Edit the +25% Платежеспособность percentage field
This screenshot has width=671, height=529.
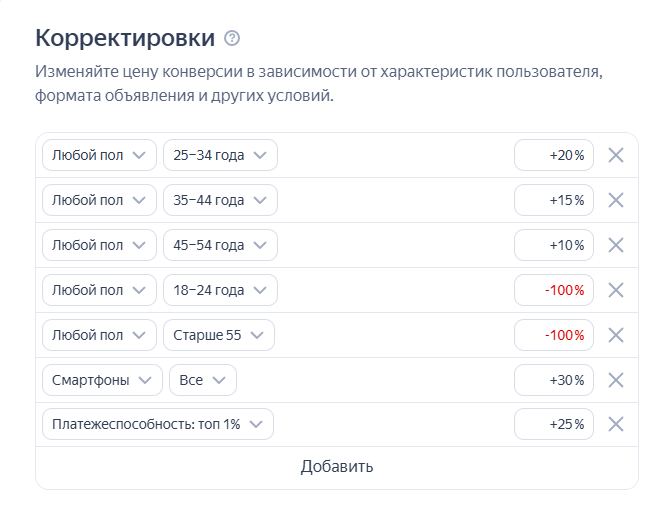[554, 425]
